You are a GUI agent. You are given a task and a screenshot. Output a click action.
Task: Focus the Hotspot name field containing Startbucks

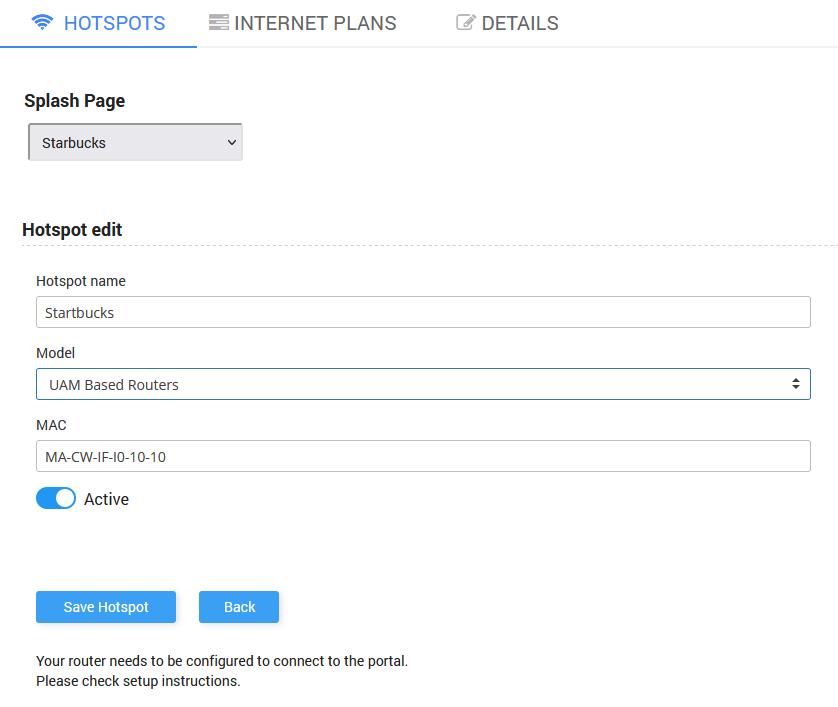point(422,312)
